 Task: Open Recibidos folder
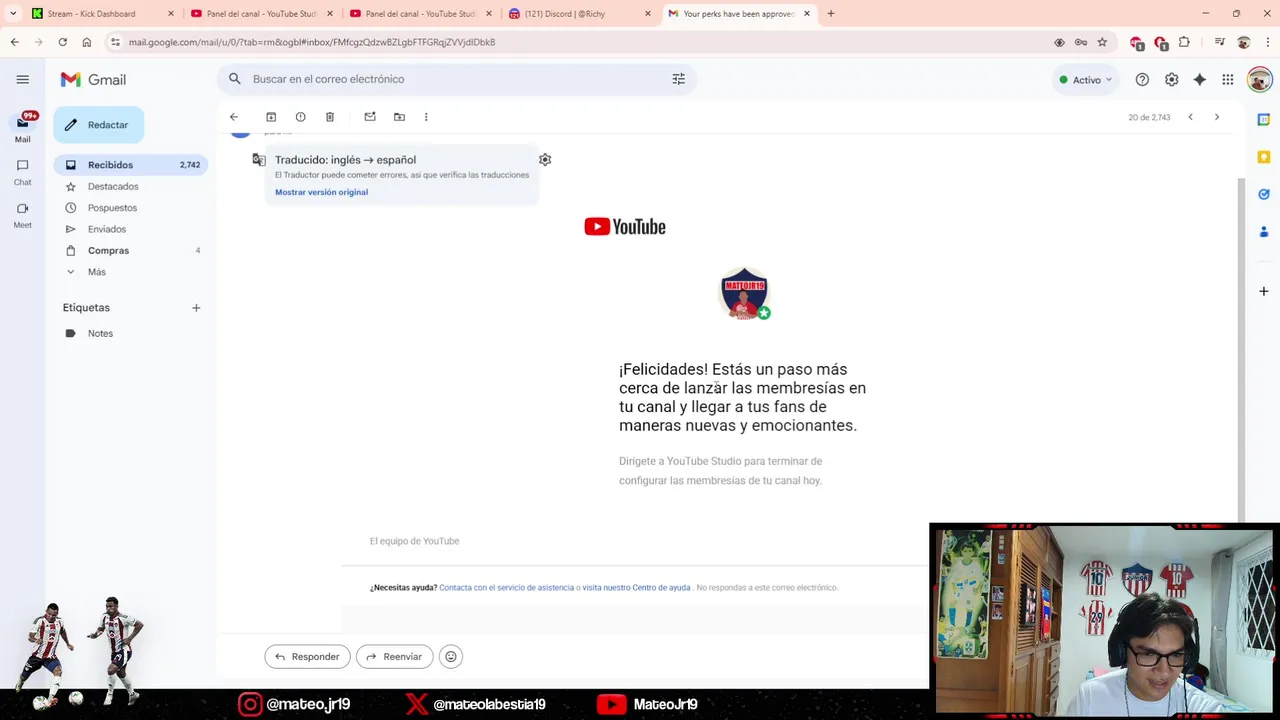click(130, 165)
